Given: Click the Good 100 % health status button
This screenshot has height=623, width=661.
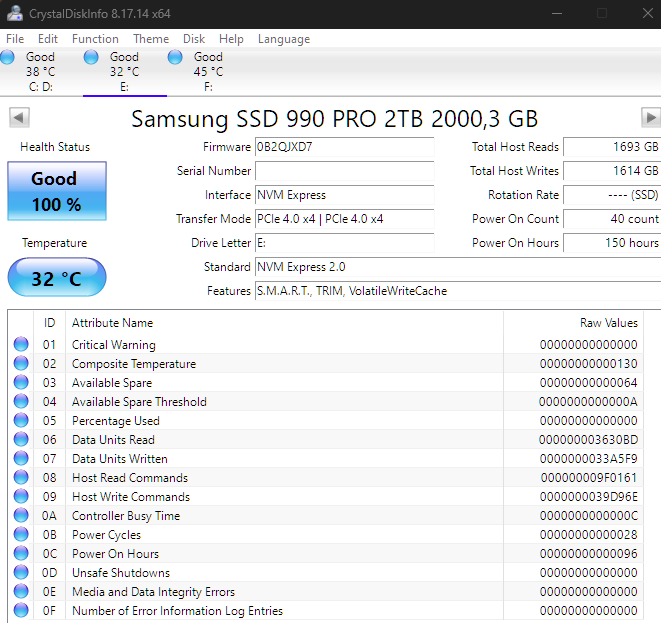Looking at the screenshot, I should [57, 191].
